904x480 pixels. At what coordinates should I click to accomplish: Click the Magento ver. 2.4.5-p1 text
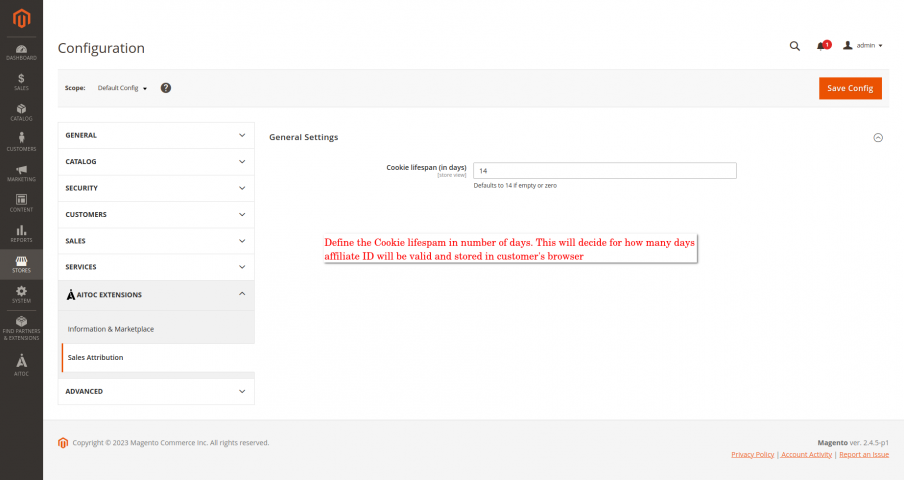tap(853, 443)
